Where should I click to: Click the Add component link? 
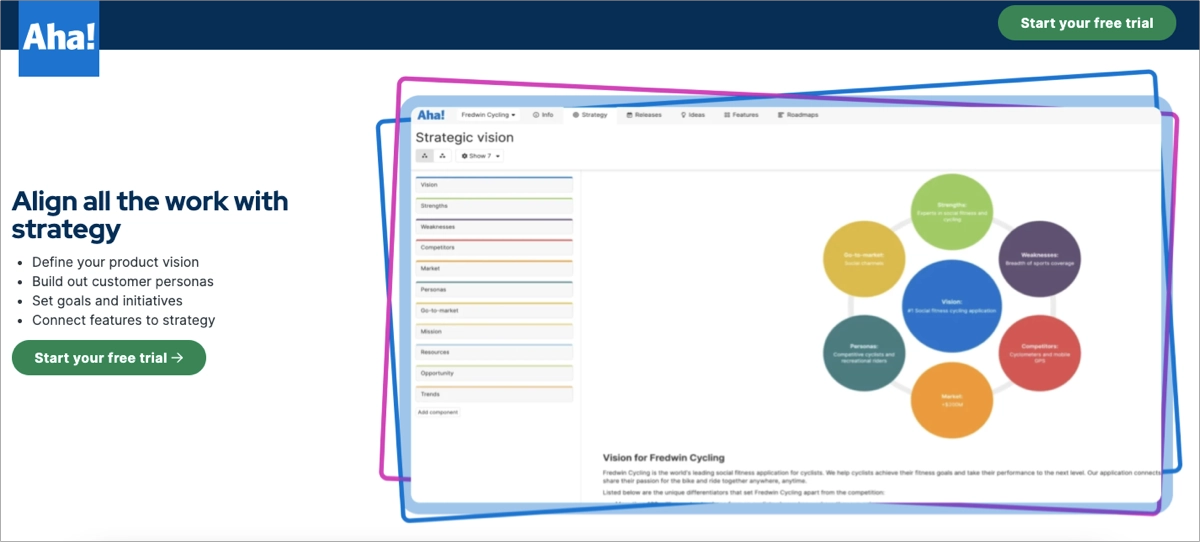click(438, 412)
